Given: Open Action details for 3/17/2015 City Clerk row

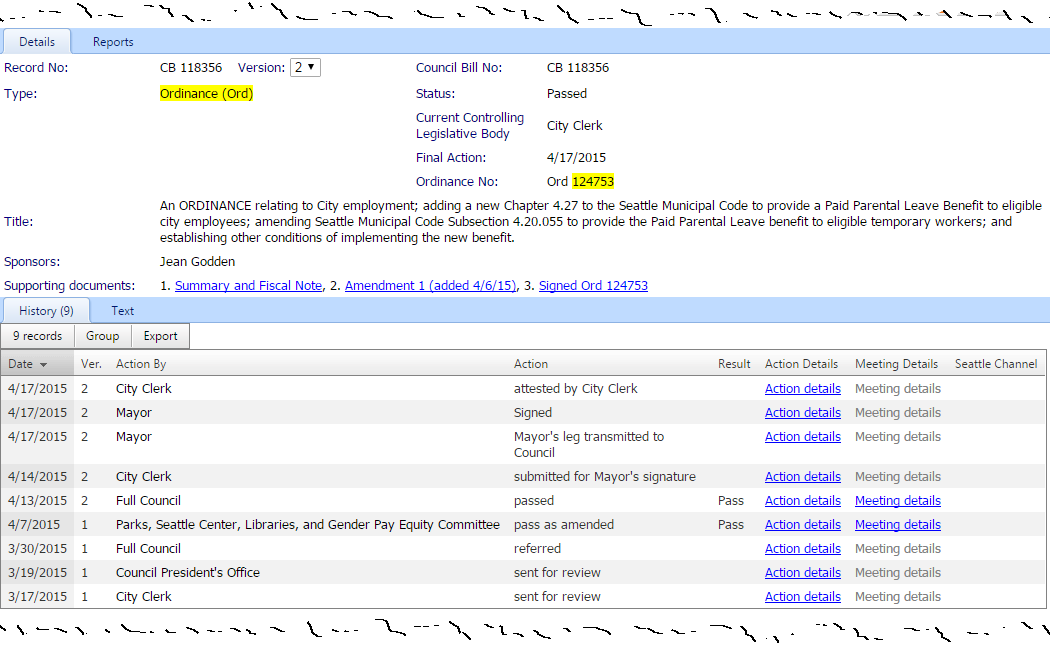Looking at the screenshot, I should pyautogui.click(x=802, y=597).
